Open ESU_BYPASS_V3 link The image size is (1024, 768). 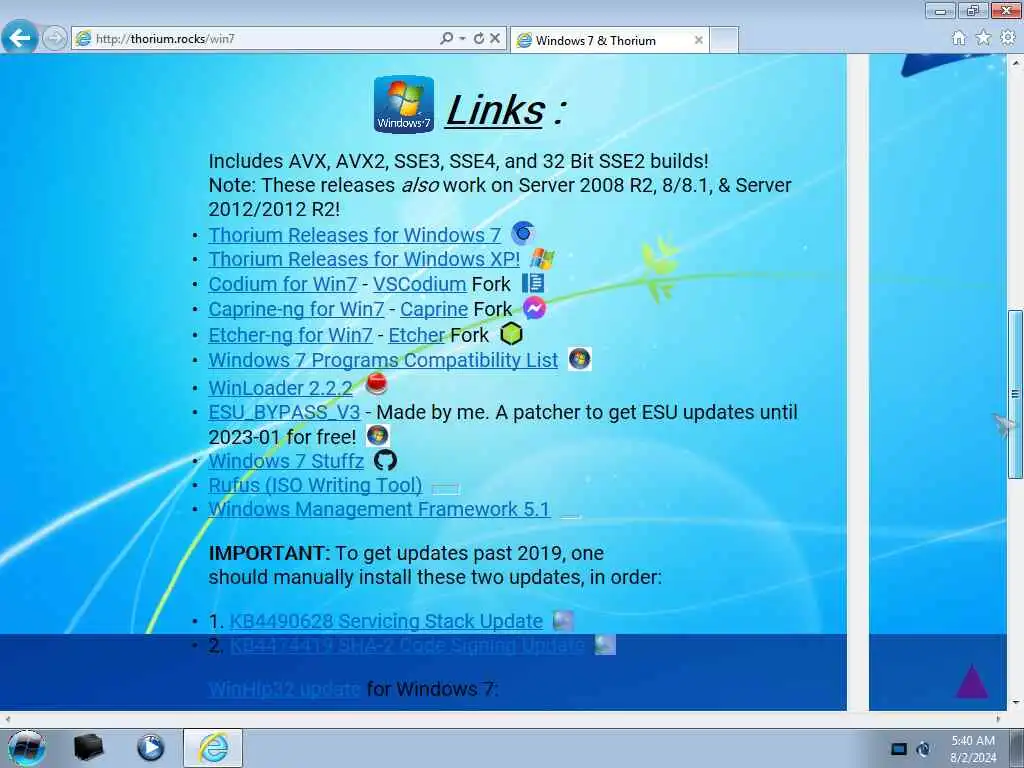coord(284,412)
